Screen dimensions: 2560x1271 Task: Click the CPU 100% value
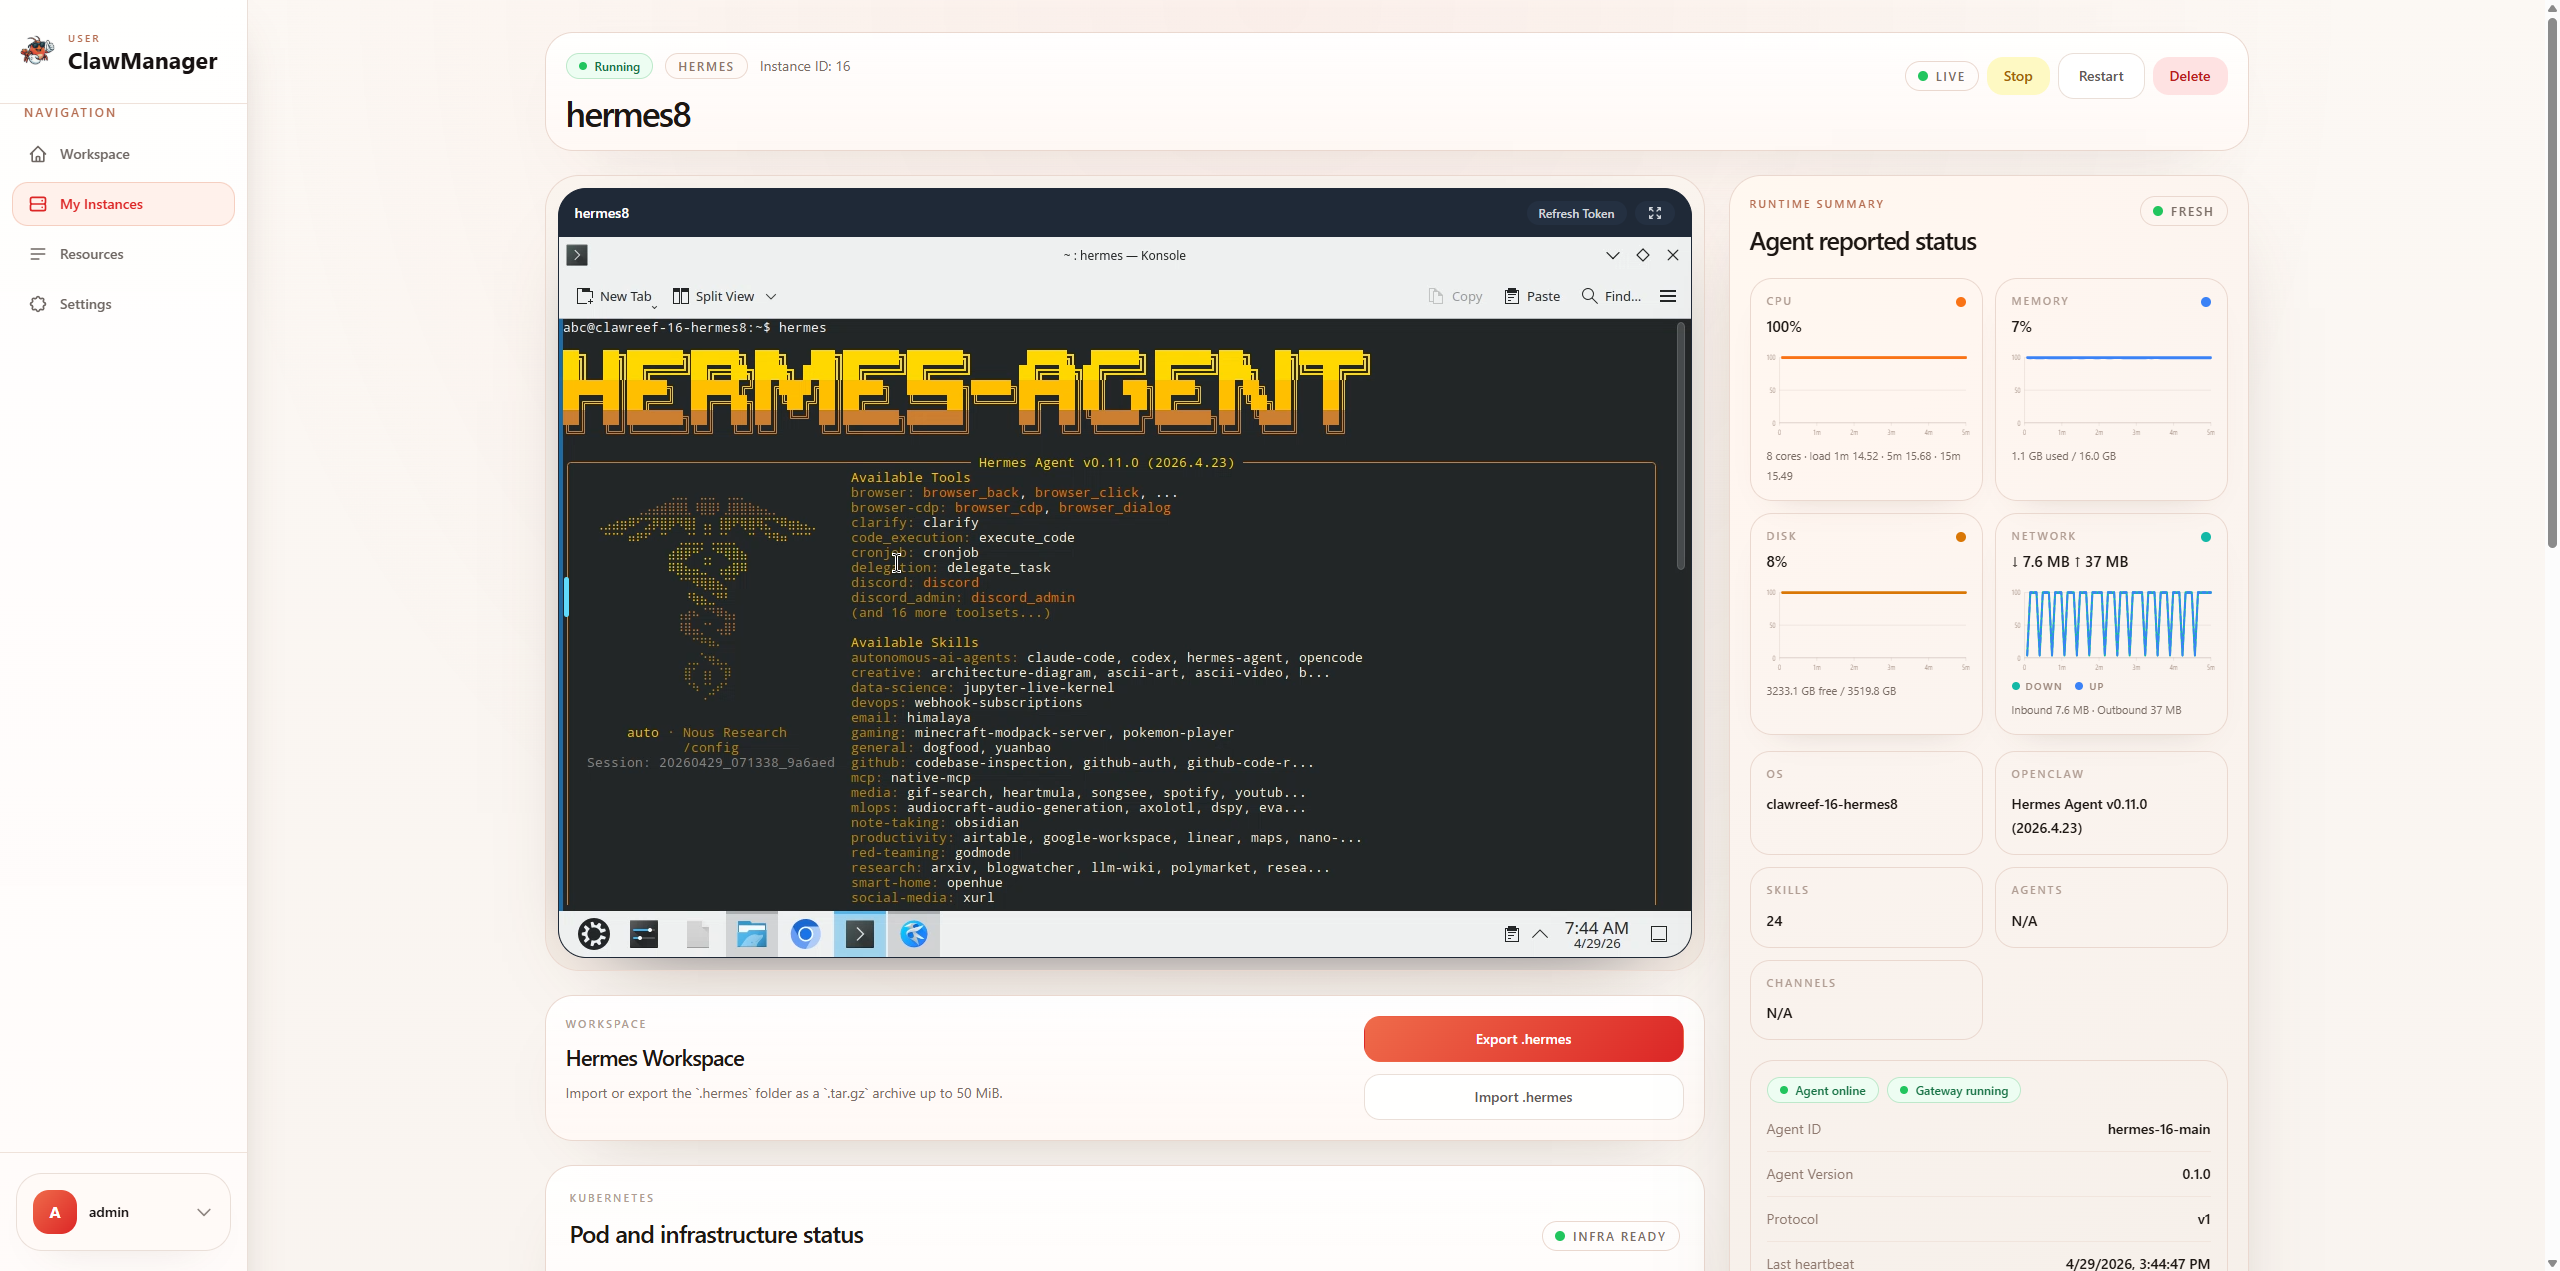pyautogui.click(x=1784, y=327)
